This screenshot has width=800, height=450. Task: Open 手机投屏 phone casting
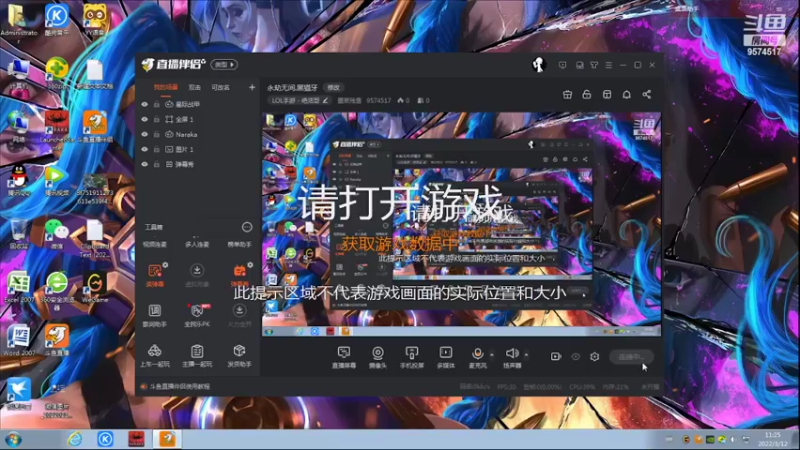[x=412, y=357]
